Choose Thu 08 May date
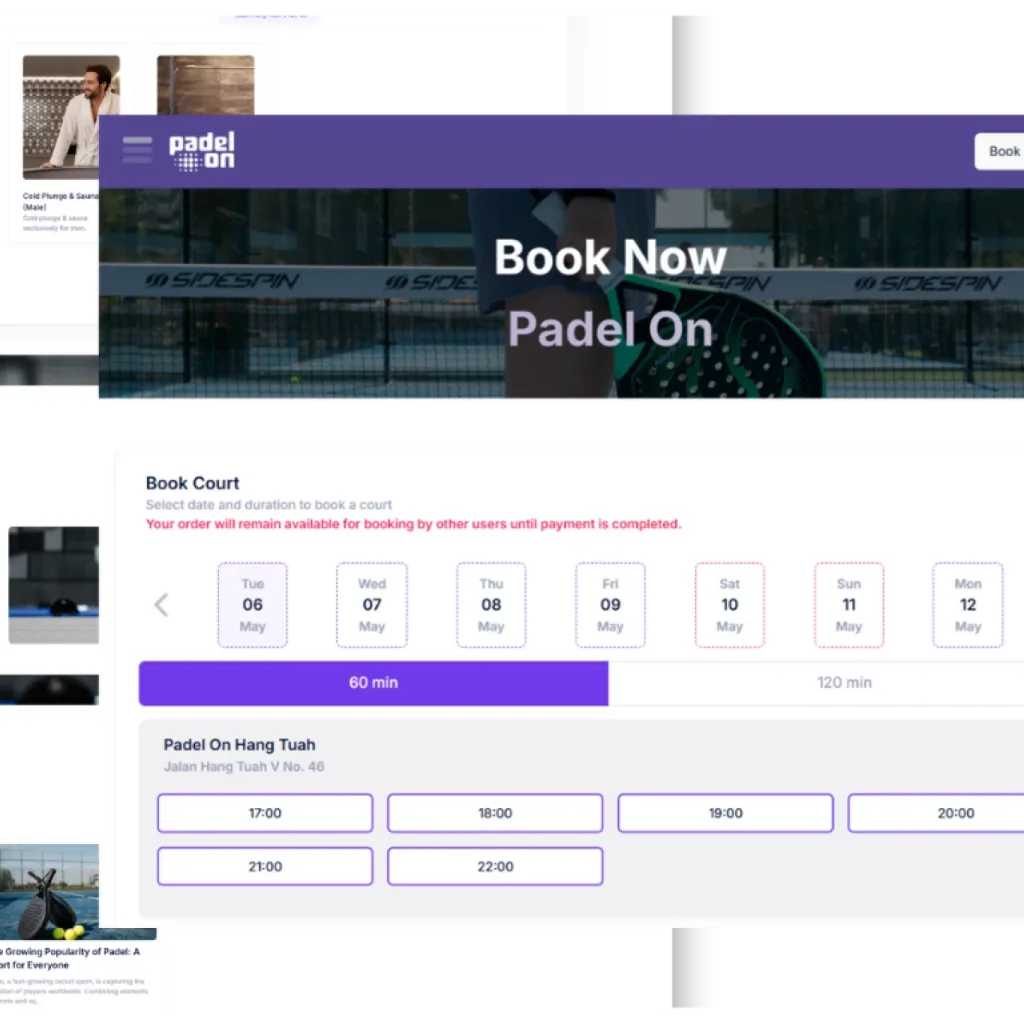 click(491, 605)
